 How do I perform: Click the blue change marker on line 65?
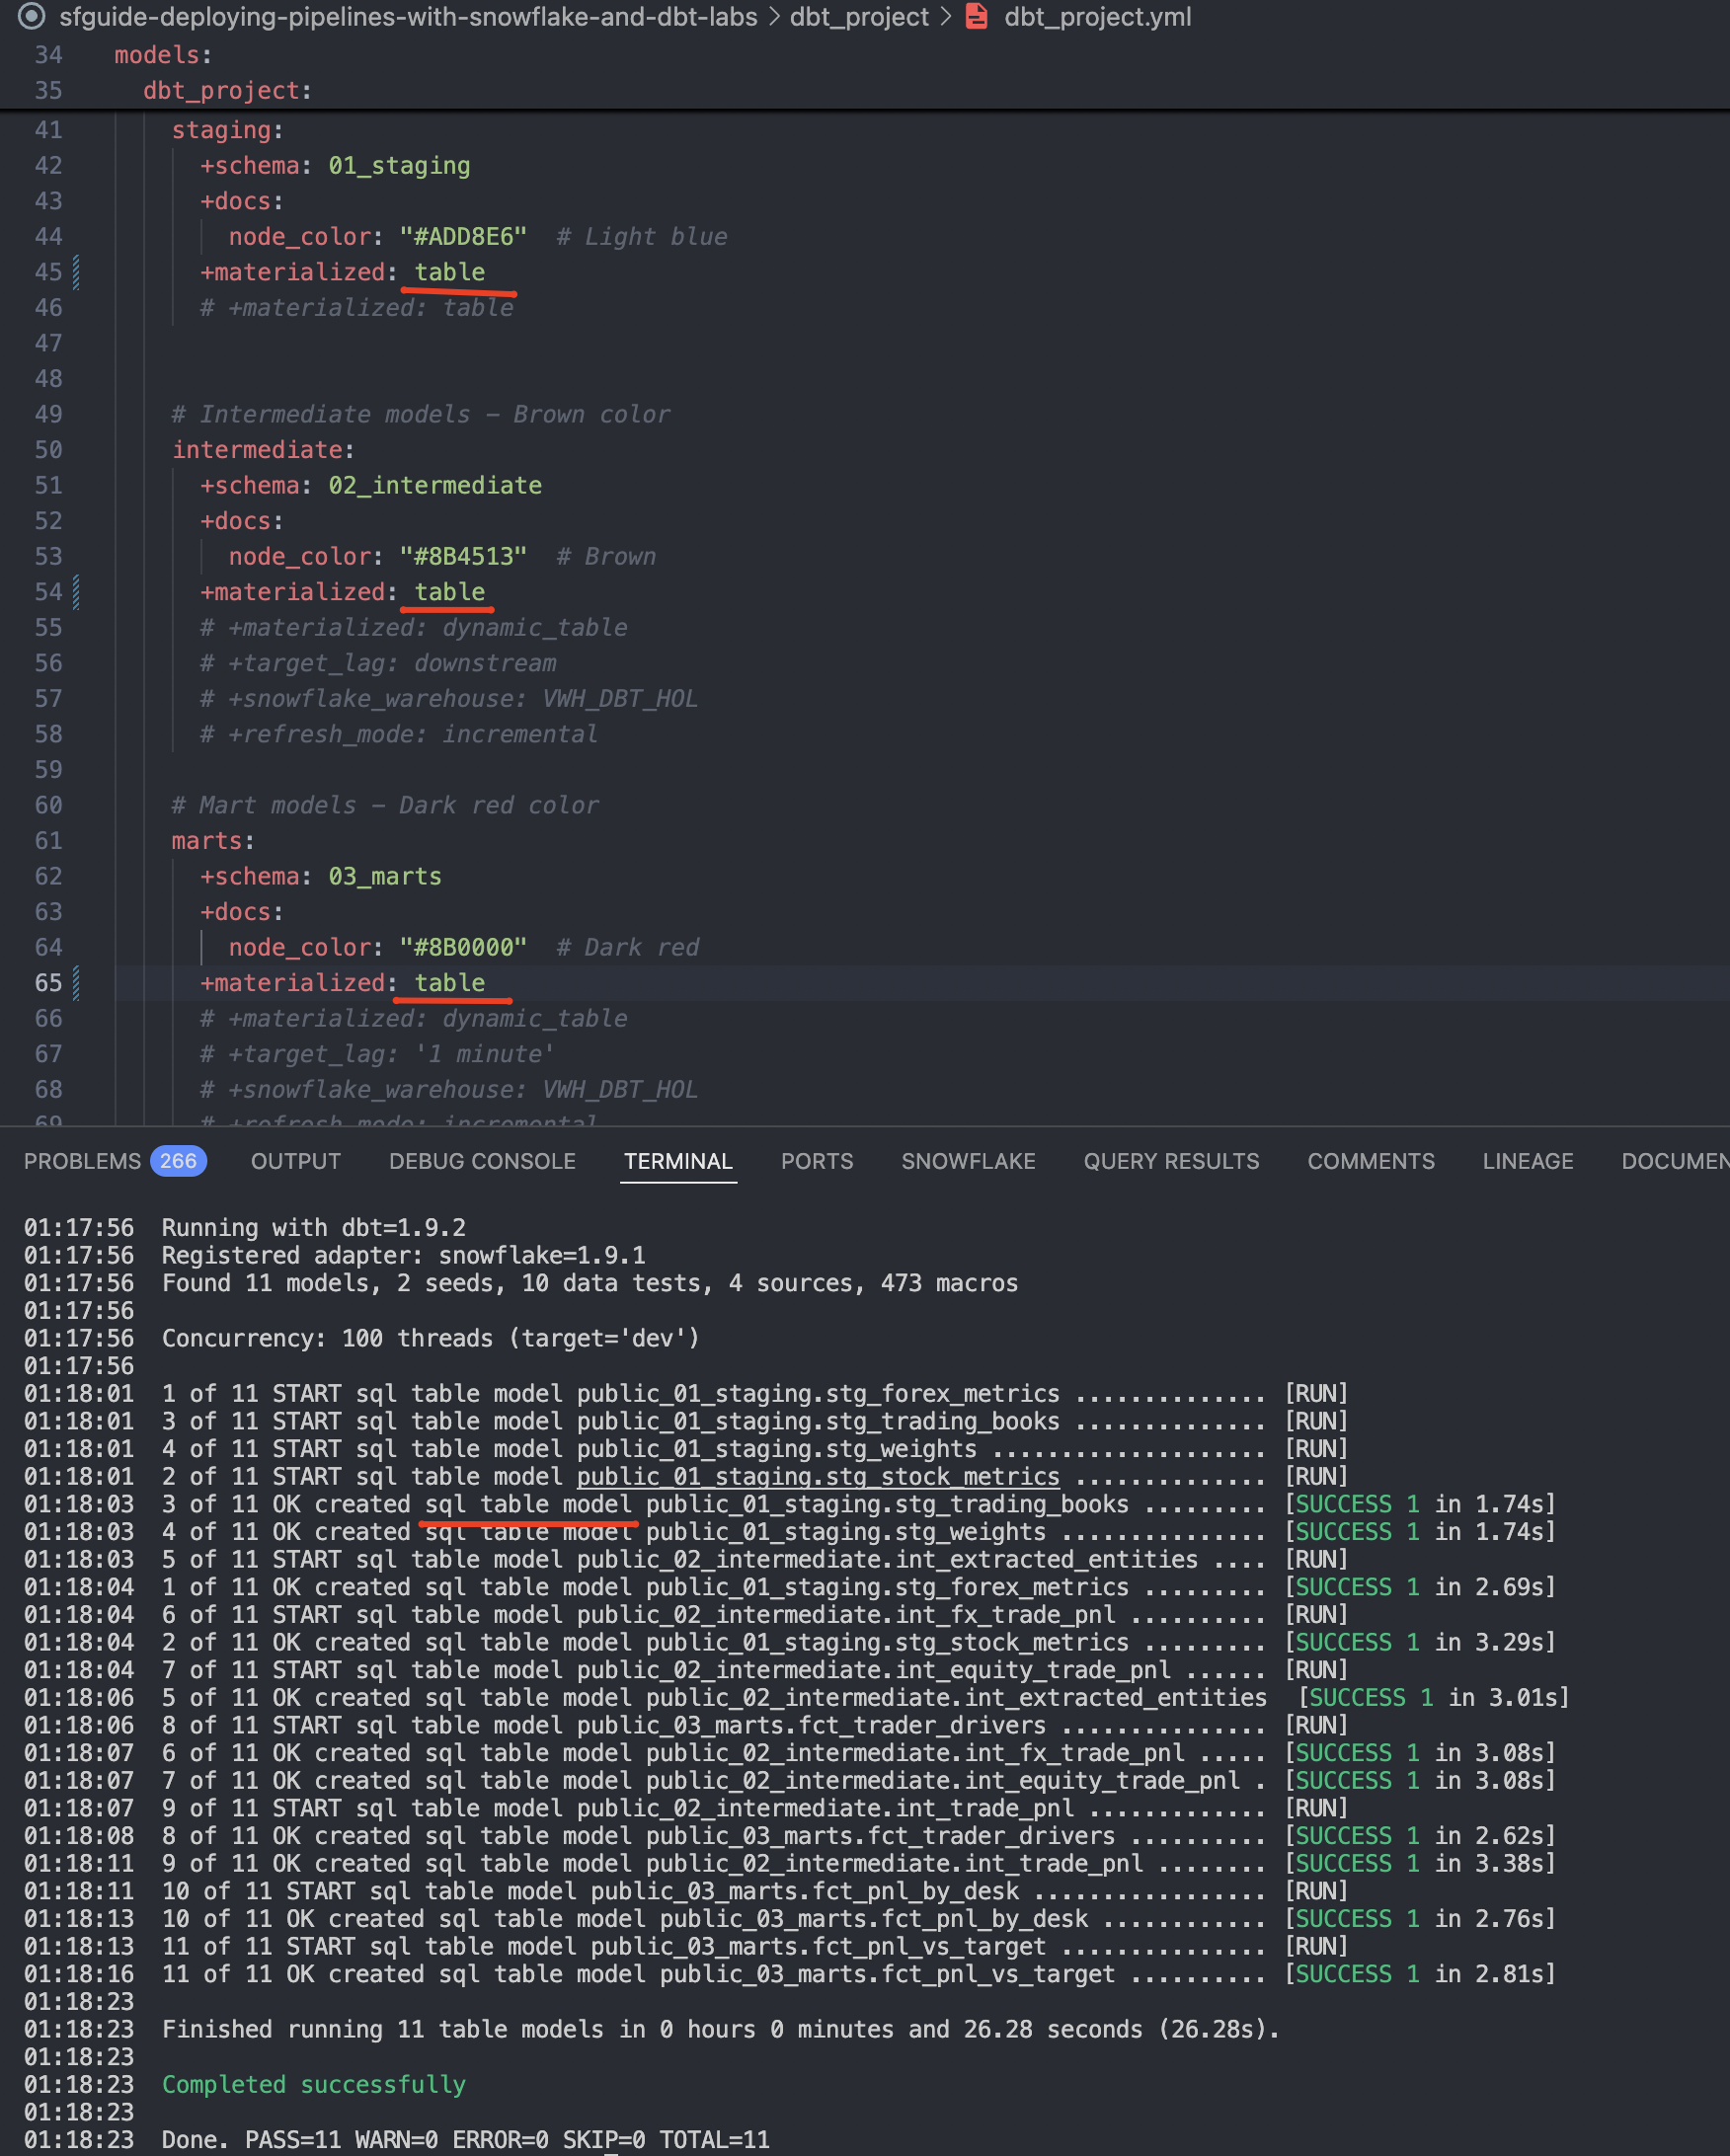[76, 983]
